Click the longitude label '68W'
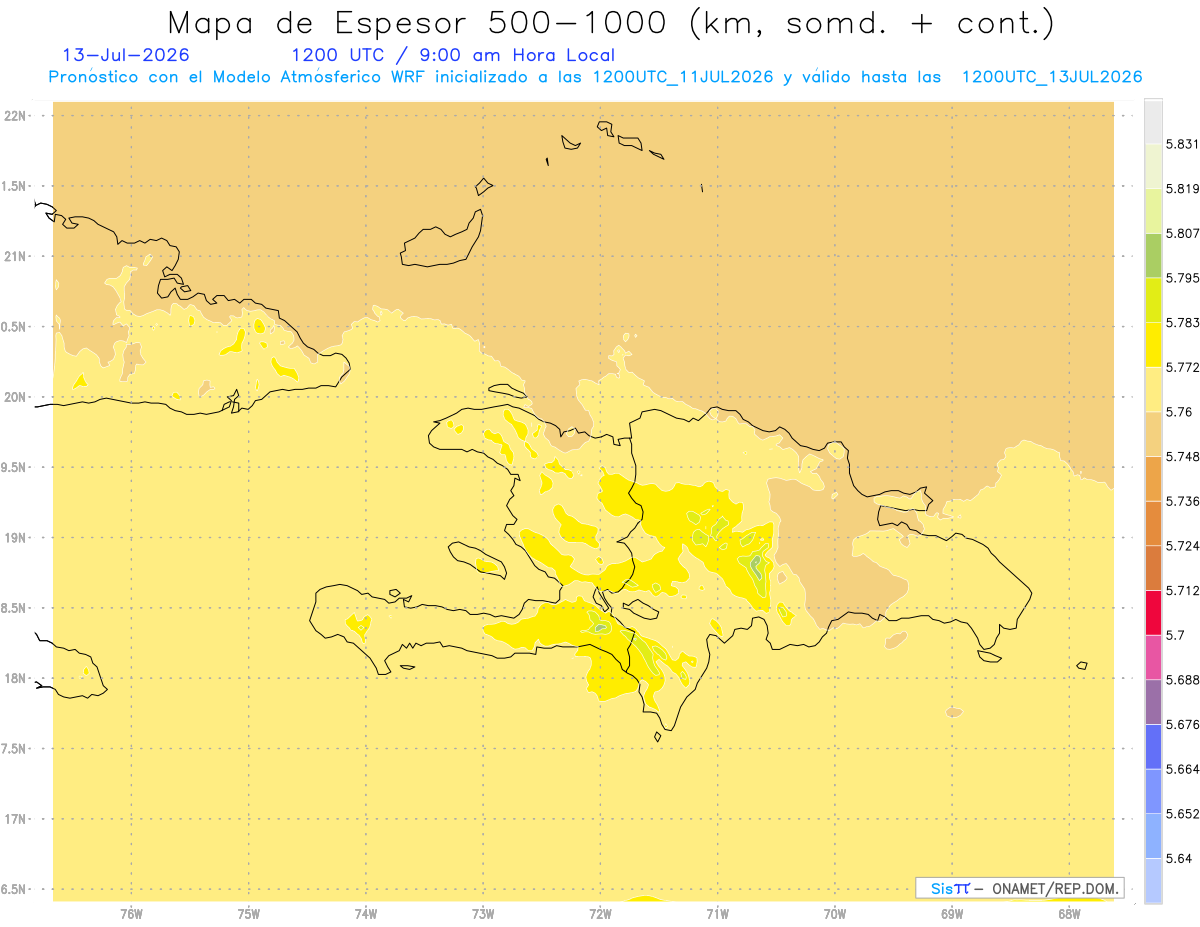The image size is (1200, 927). pyautogui.click(x=1069, y=914)
